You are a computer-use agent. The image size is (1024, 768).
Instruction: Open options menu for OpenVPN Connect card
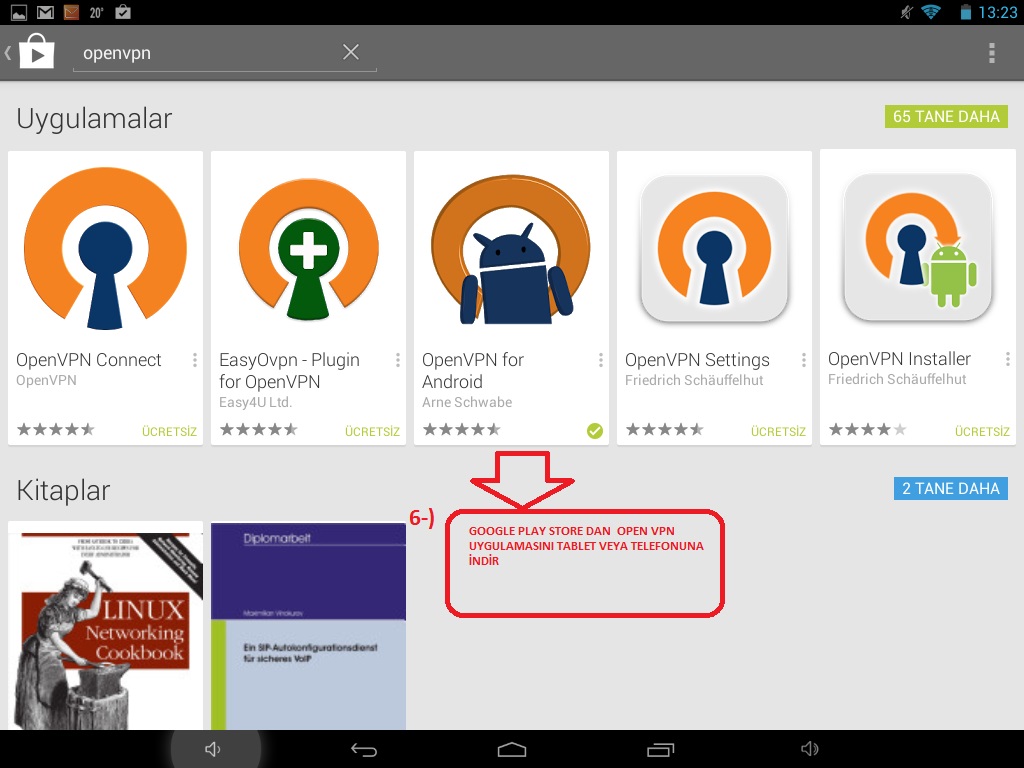(195, 360)
